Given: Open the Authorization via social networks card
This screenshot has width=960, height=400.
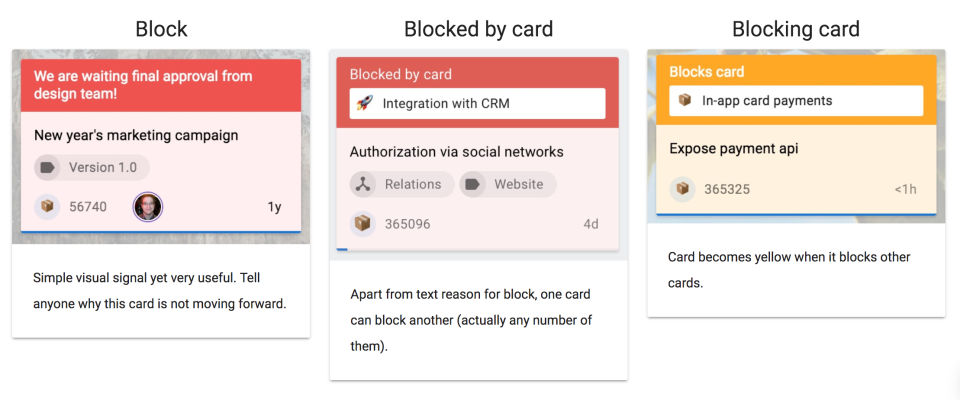Looking at the screenshot, I should coord(456,152).
